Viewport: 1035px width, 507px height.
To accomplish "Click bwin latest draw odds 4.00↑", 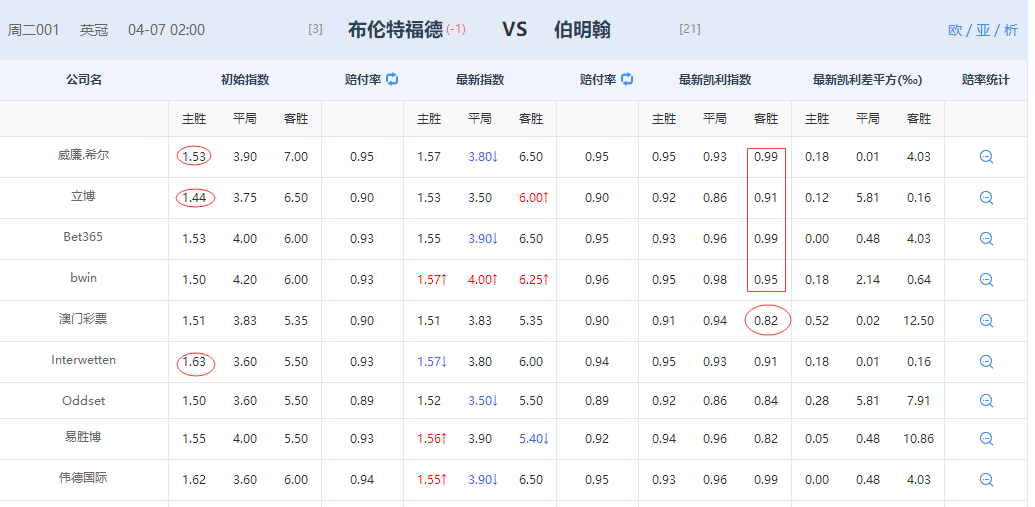I will 483,280.
